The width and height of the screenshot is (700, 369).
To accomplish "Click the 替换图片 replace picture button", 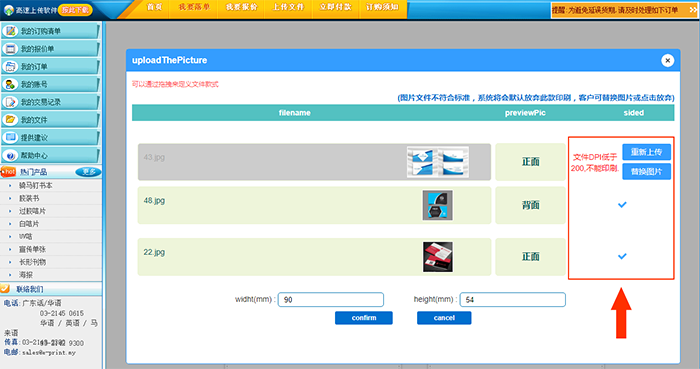I will (646, 171).
